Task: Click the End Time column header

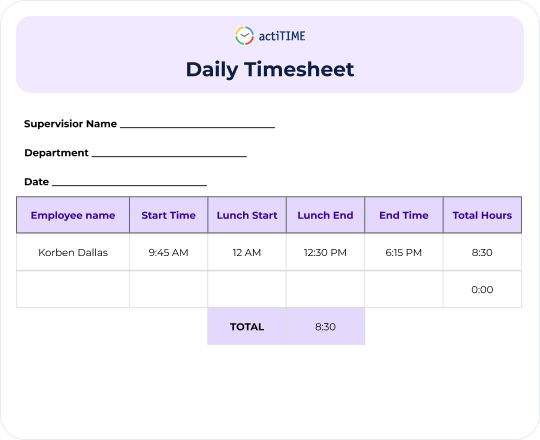Action: (404, 215)
